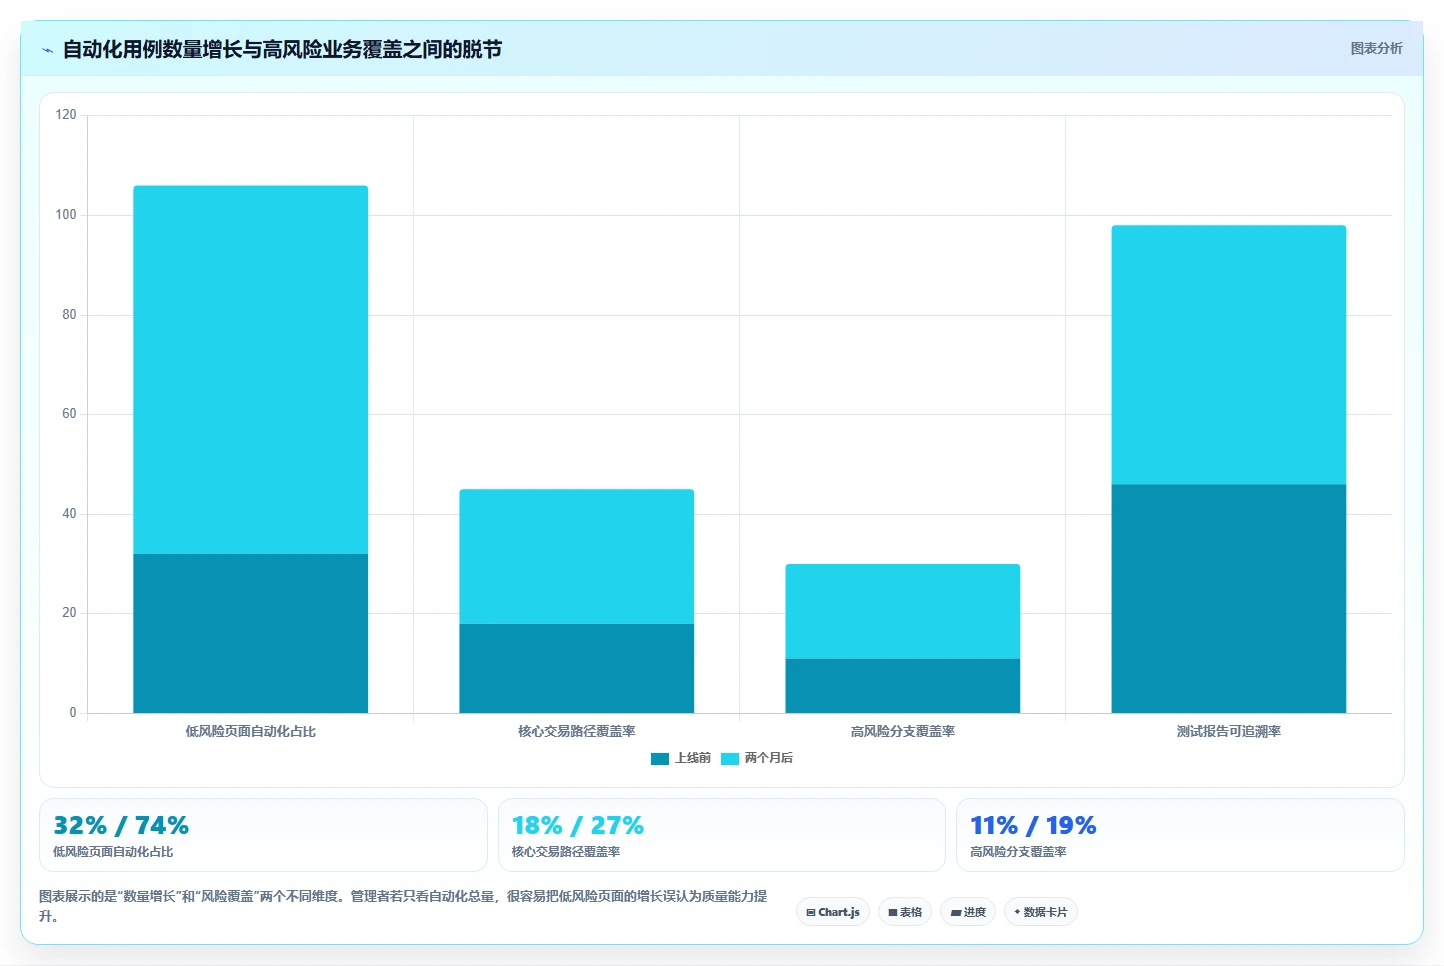
Task: Click the description paragraph starting with 图表展示的是
Action: point(403,906)
